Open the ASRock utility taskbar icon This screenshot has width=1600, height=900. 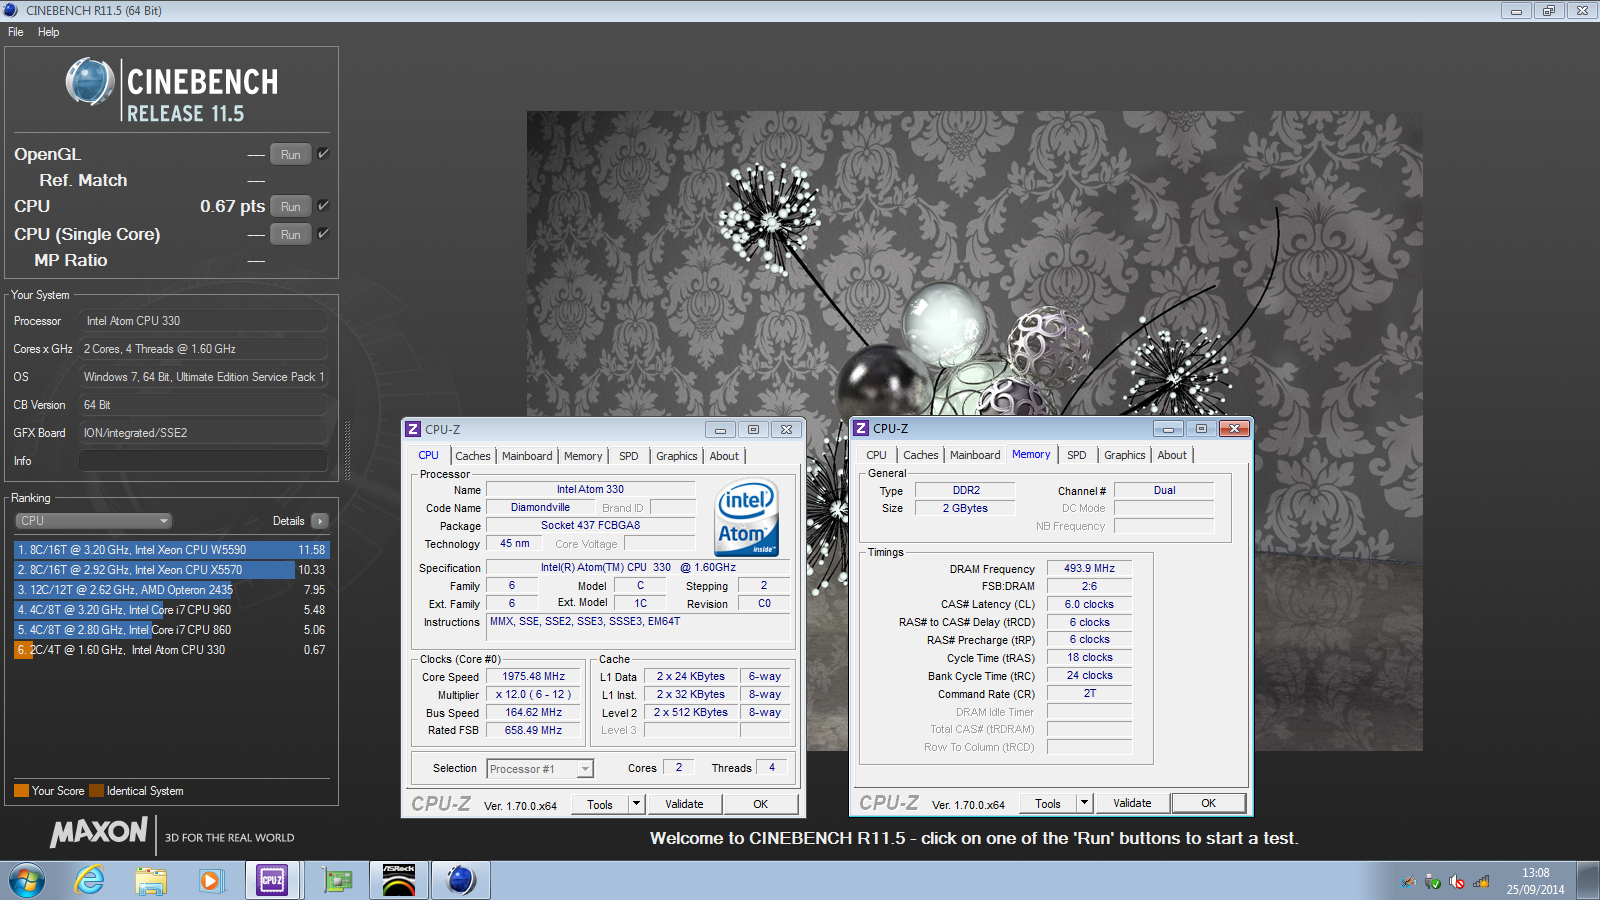[x=399, y=881]
